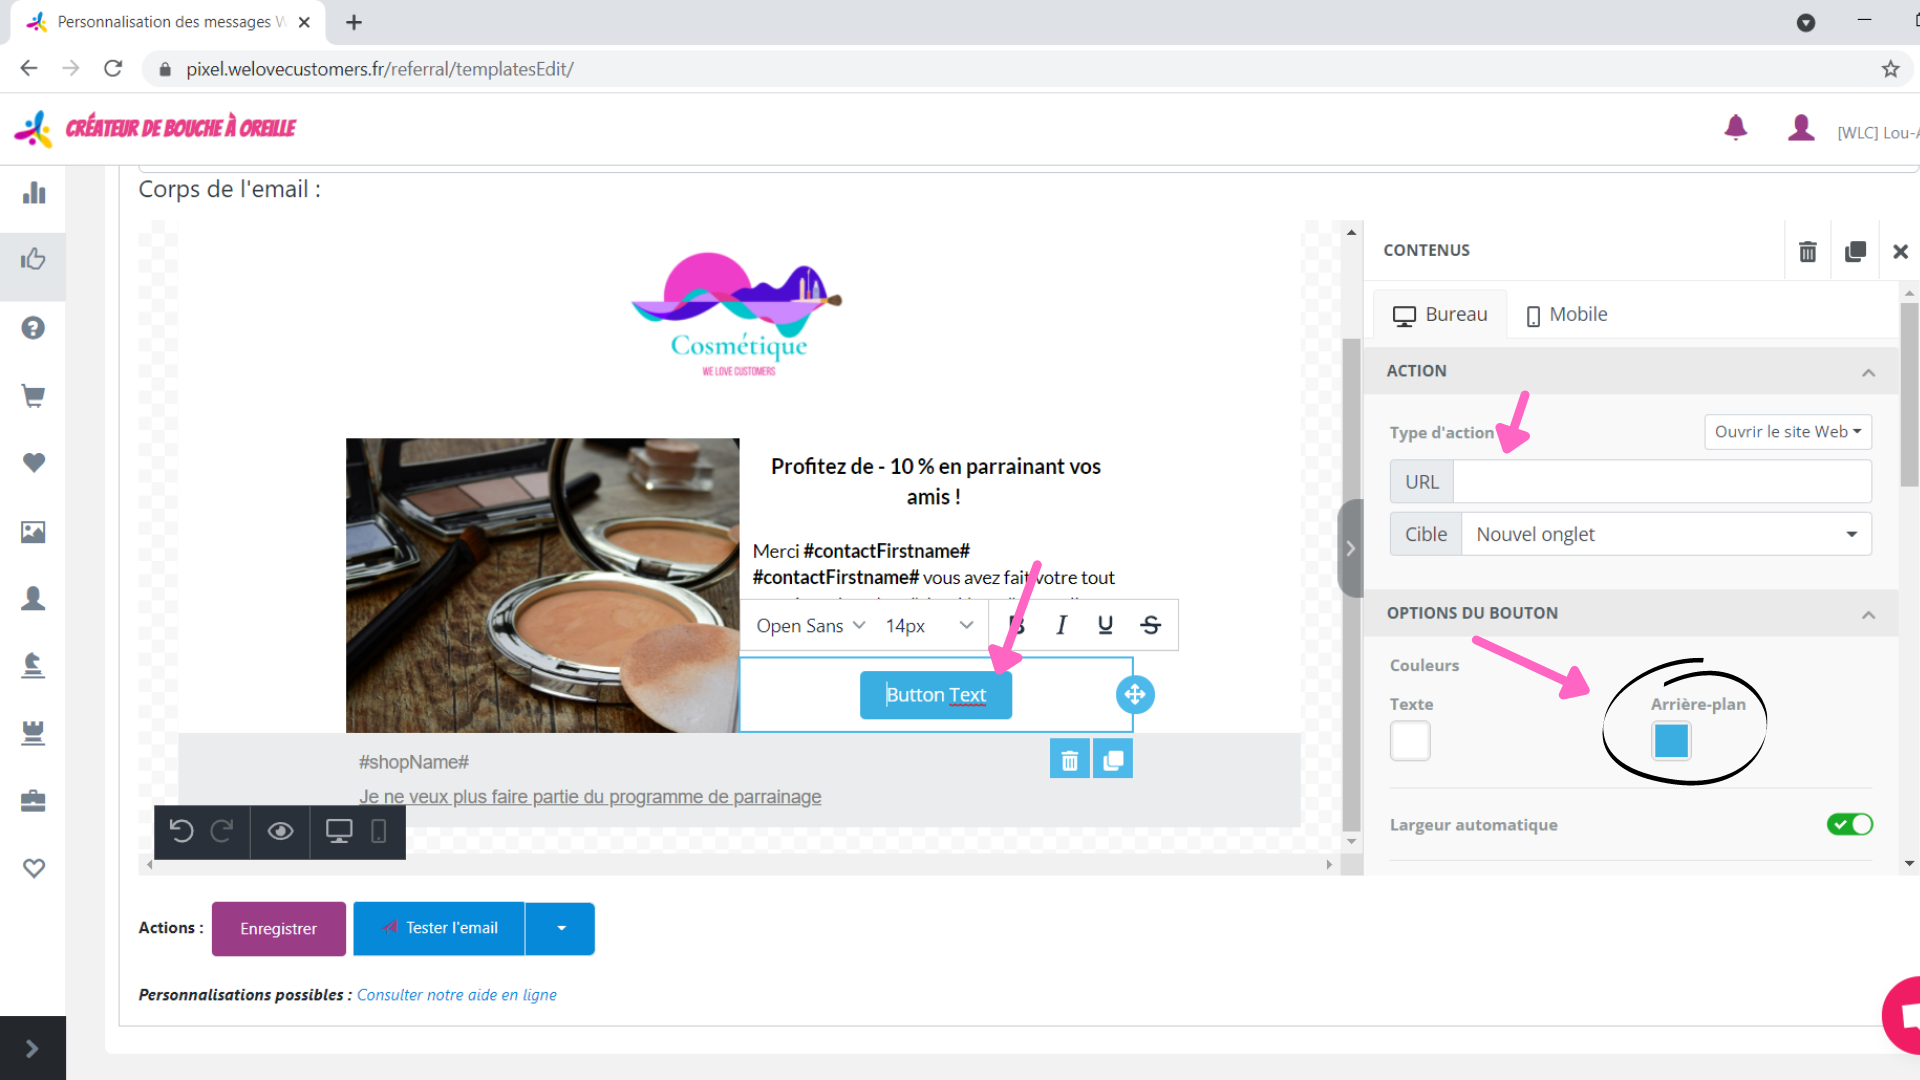This screenshot has height=1080, width=1920.
Task: Undo the last edit
Action: pos(181,832)
